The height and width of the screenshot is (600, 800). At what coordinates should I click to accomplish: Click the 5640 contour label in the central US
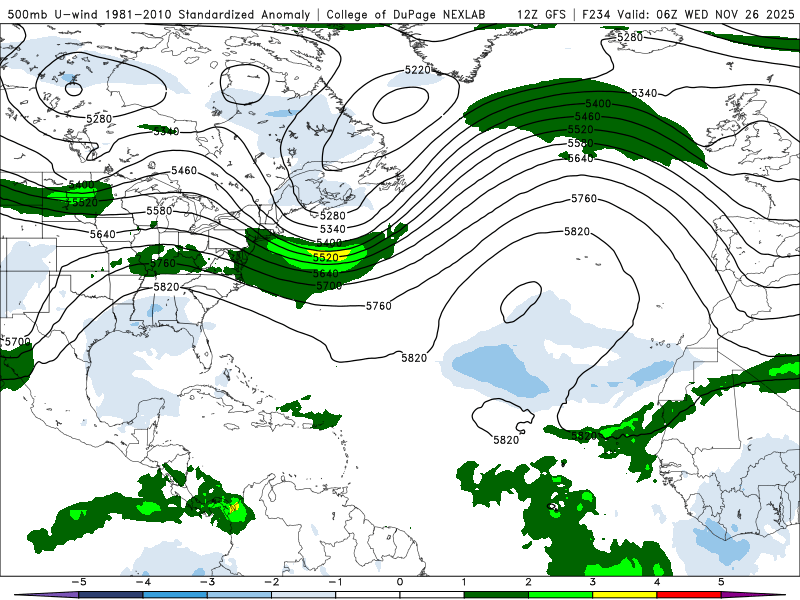[x=103, y=234]
